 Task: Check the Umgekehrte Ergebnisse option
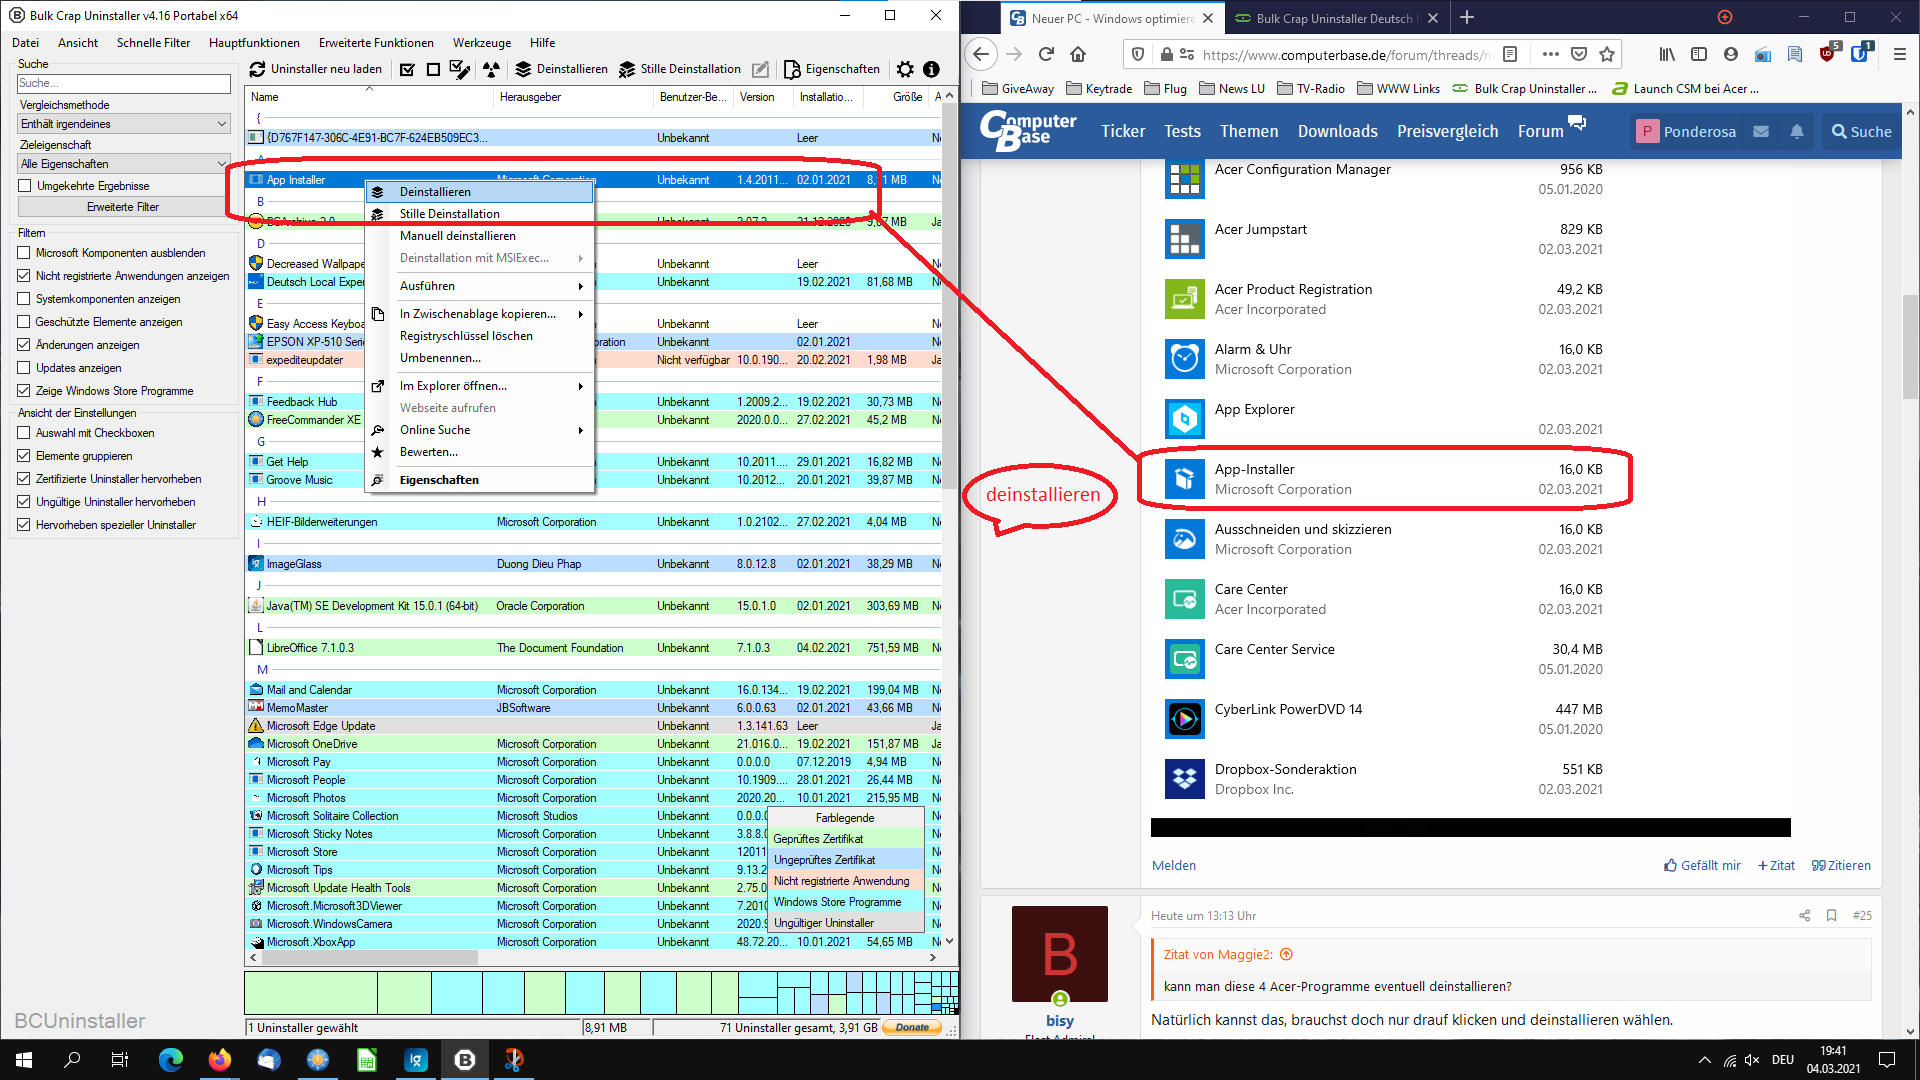25,186
